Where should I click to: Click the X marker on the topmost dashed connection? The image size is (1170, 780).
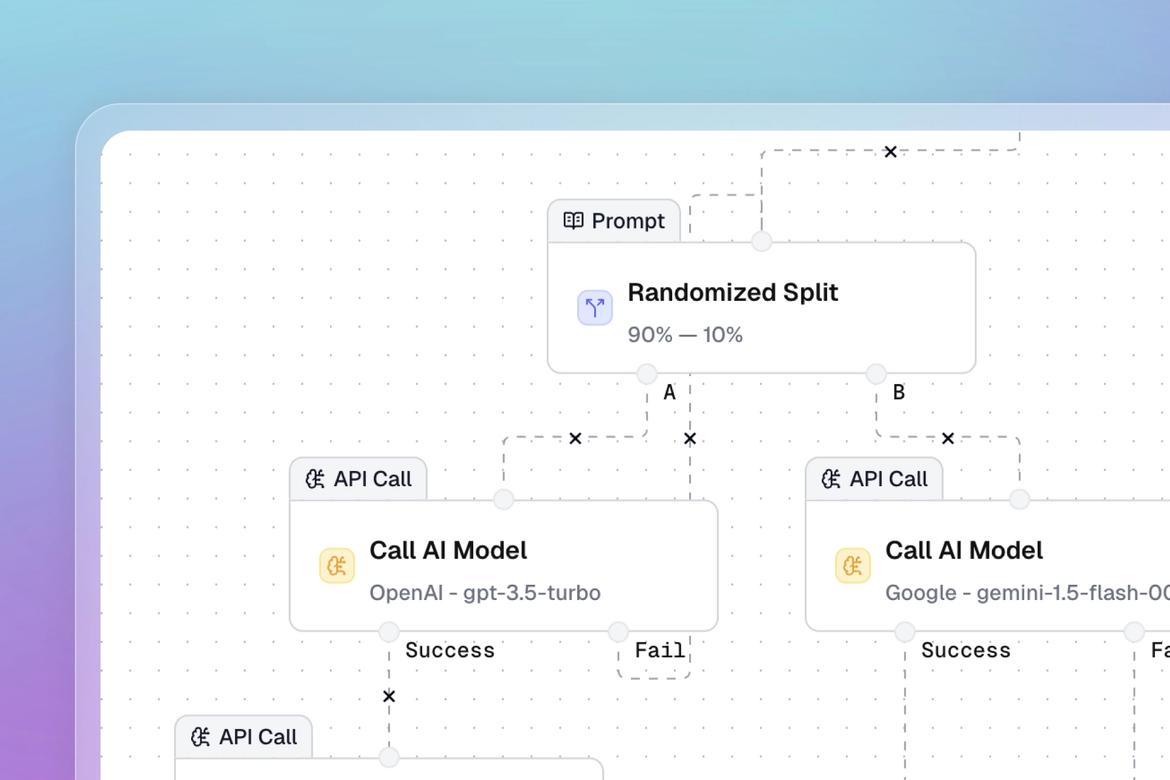pos(890,152)
